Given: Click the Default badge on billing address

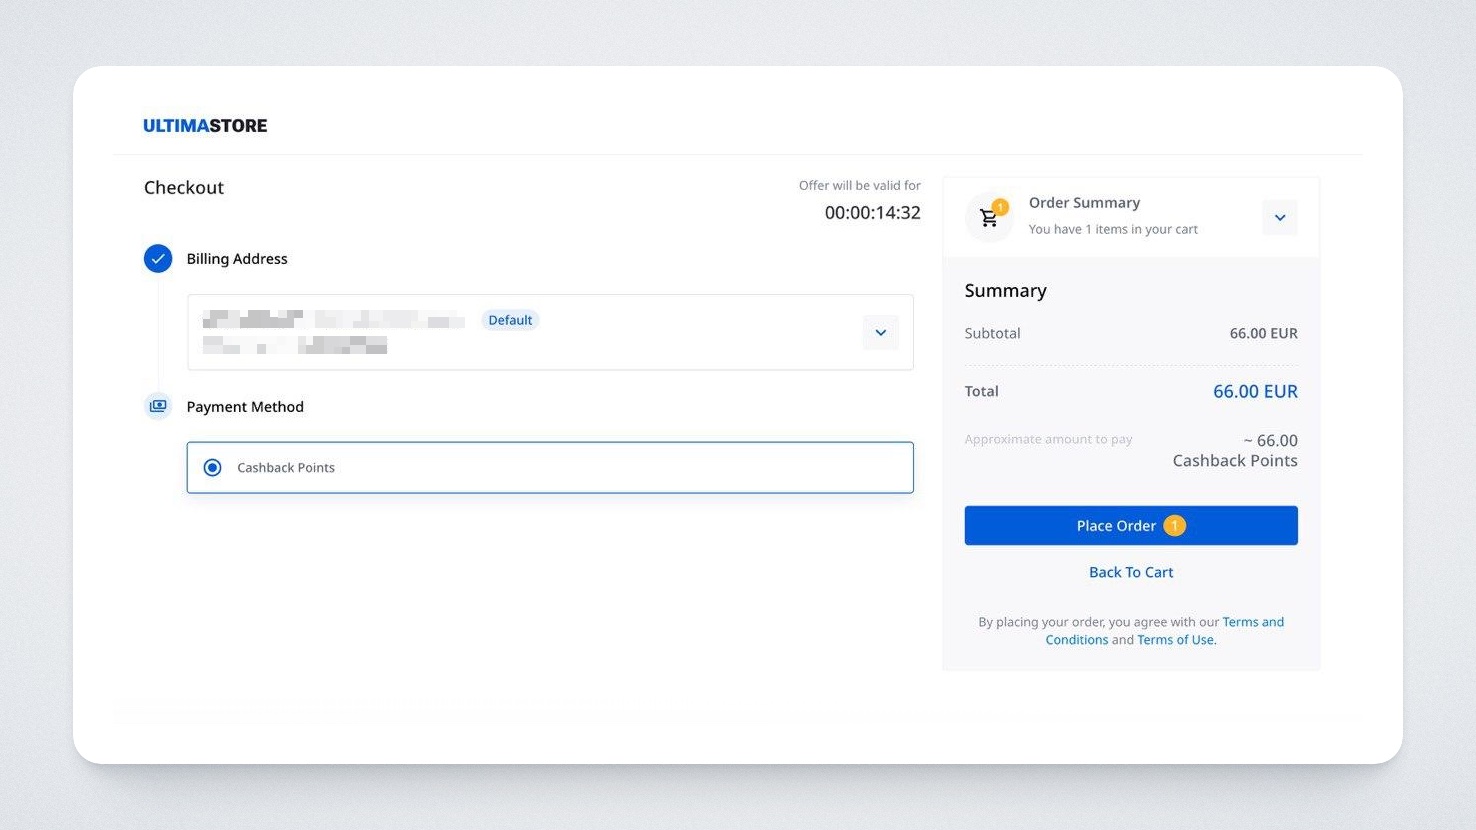Looking at the screenshot, I should [x=510, y=320].
